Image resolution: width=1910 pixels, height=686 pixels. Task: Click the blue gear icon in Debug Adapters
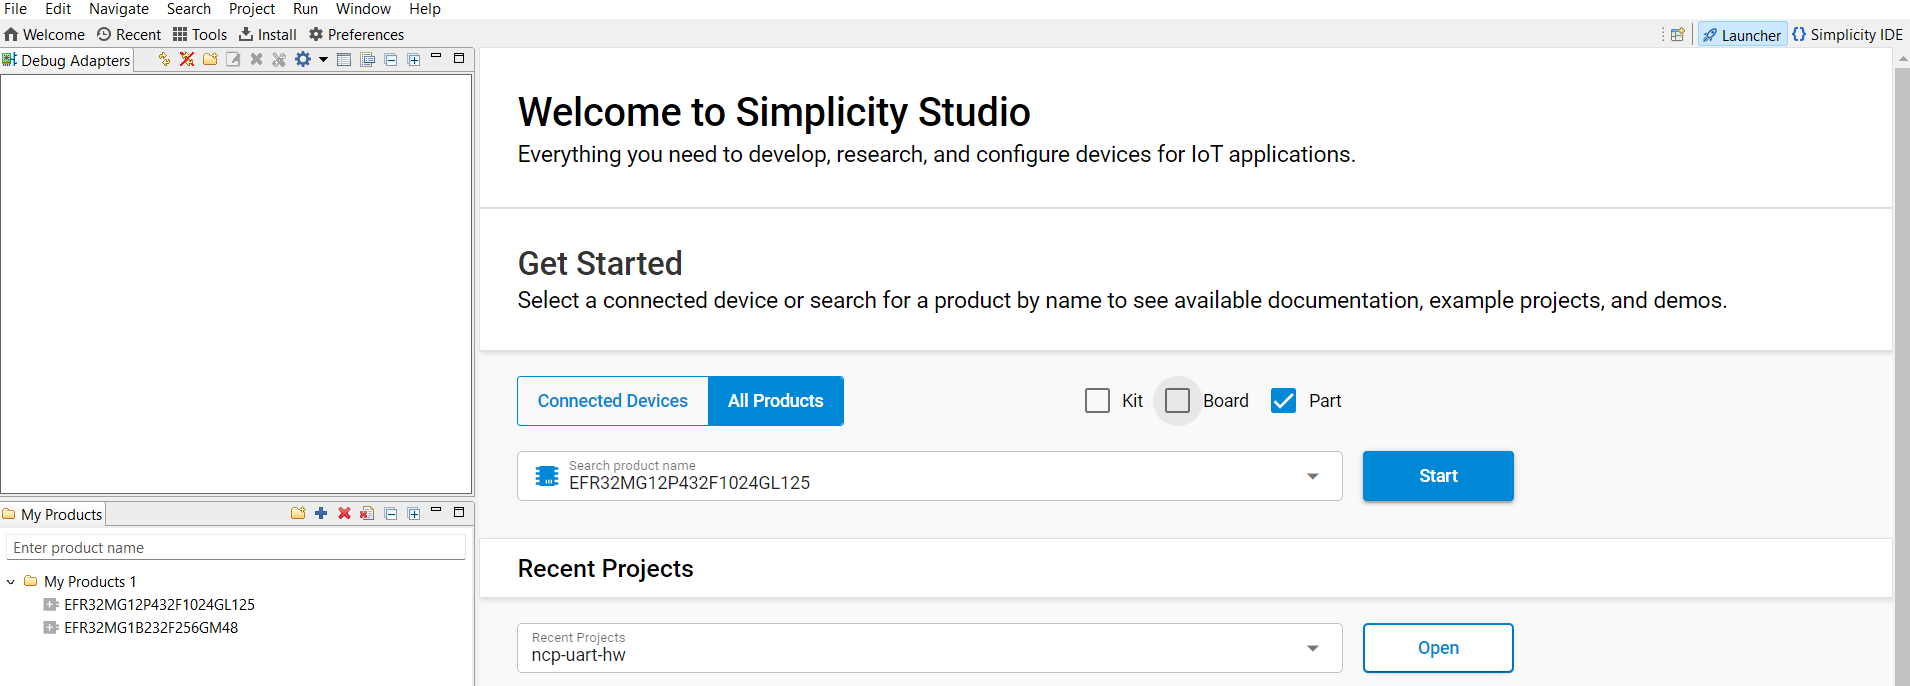[x=303, y=59]
